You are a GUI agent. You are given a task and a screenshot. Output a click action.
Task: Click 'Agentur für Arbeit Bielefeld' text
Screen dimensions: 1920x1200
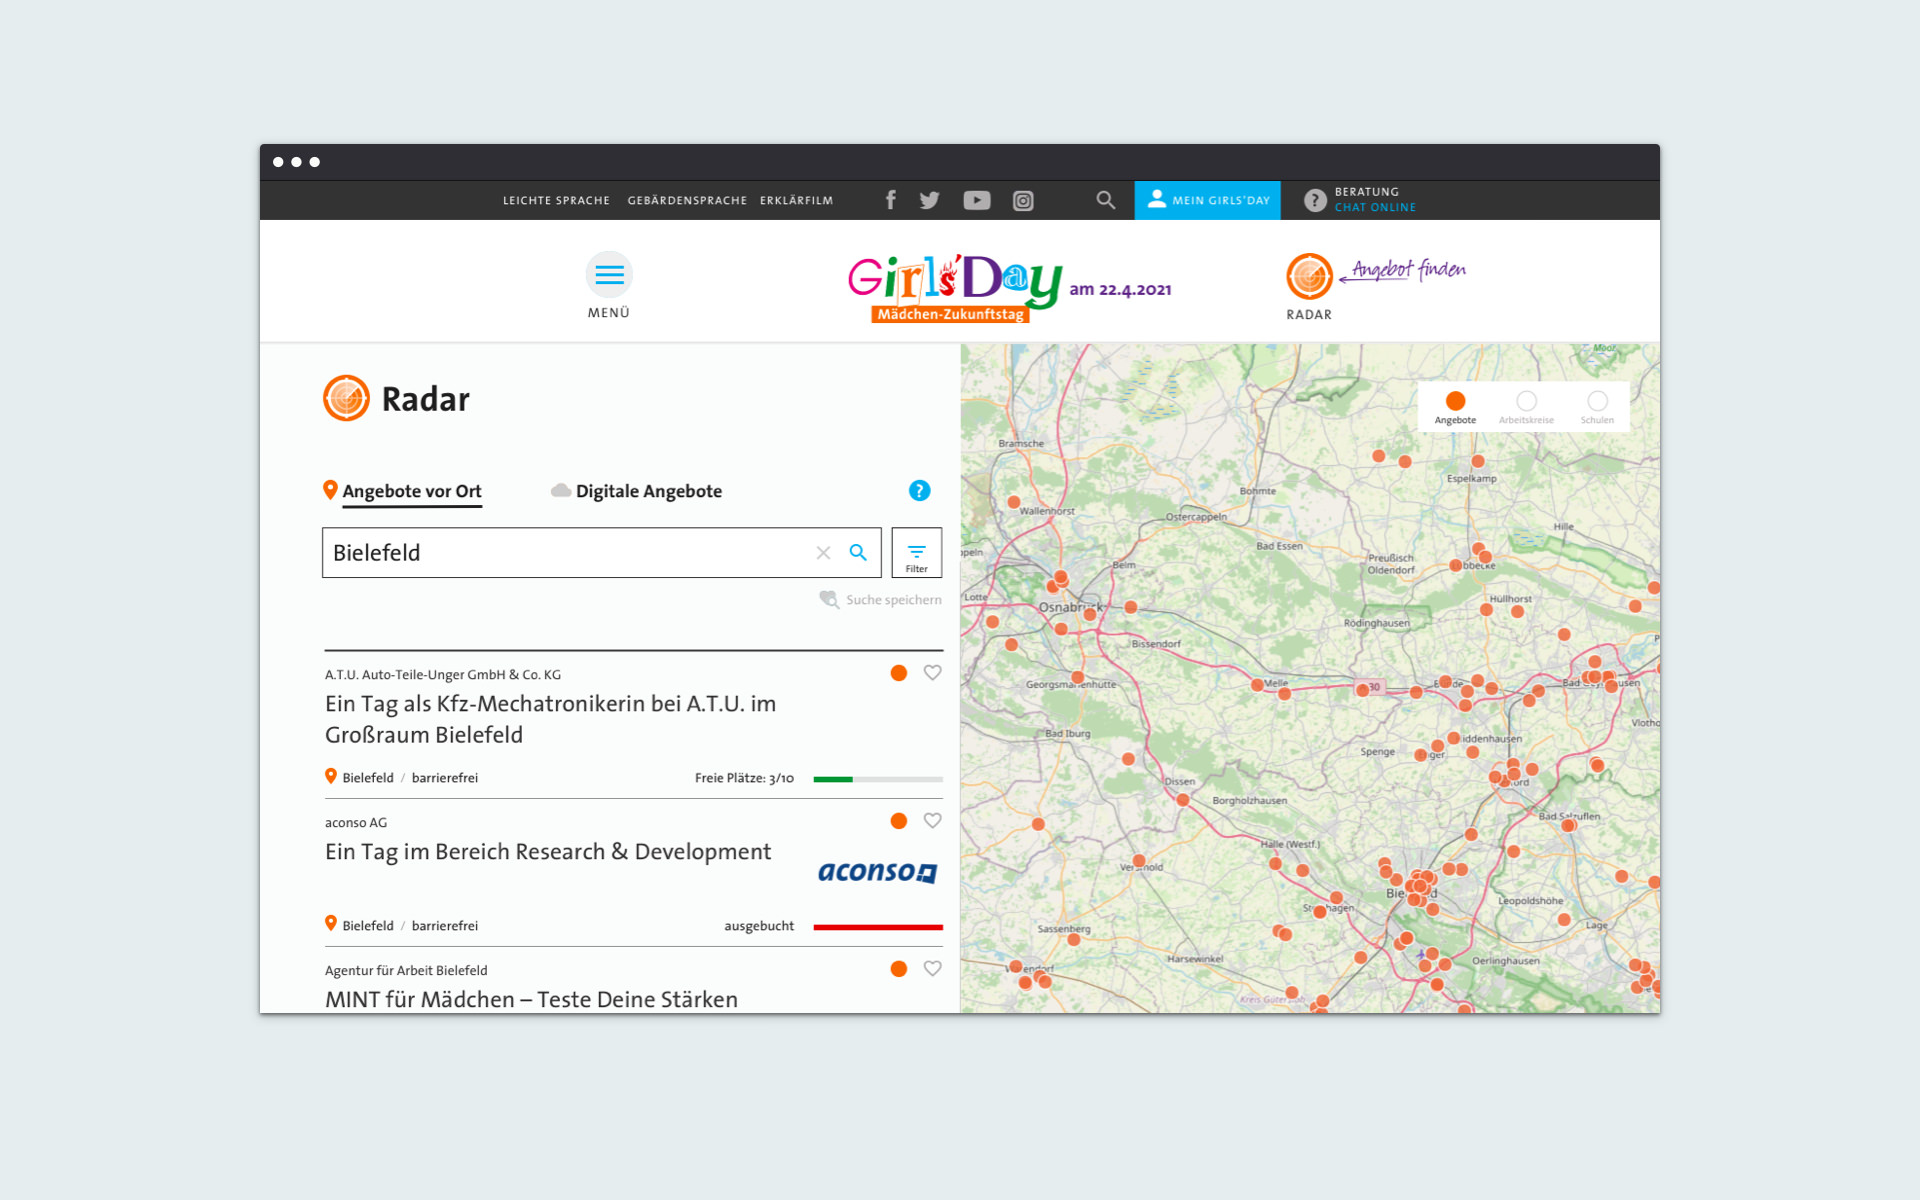tap(406, 971)
